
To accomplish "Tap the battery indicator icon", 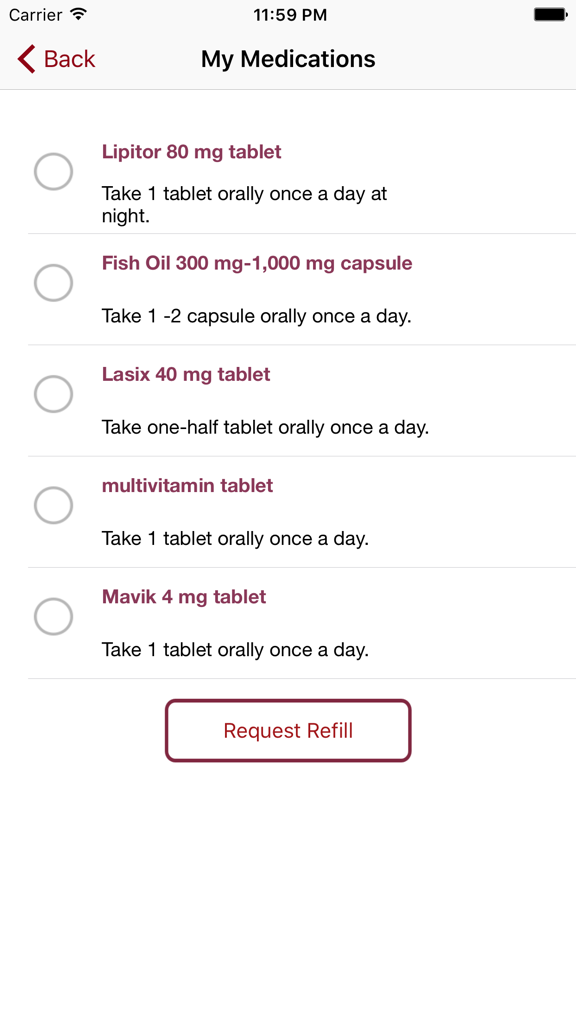I will click(x=549, y=14).
